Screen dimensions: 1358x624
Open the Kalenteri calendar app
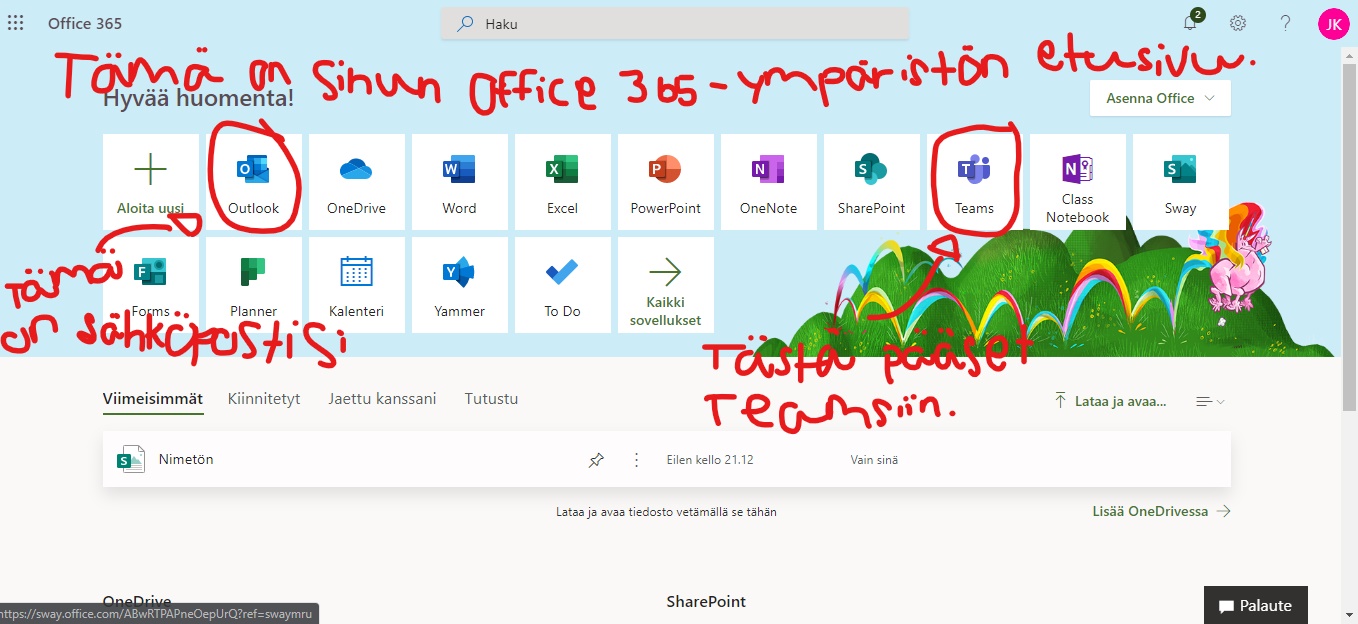[356, 285]
